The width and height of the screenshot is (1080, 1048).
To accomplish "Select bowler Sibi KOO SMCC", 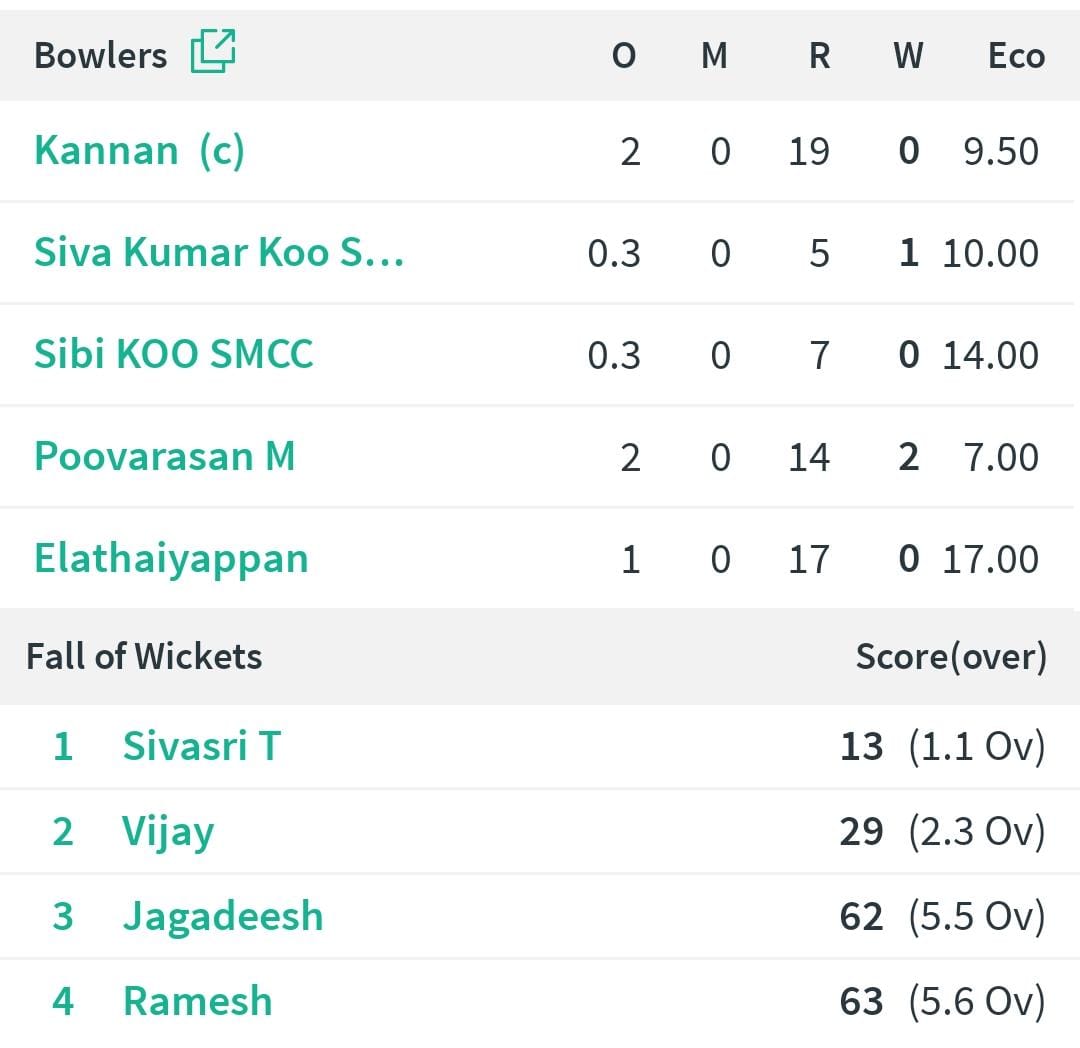I will point(174,354).
